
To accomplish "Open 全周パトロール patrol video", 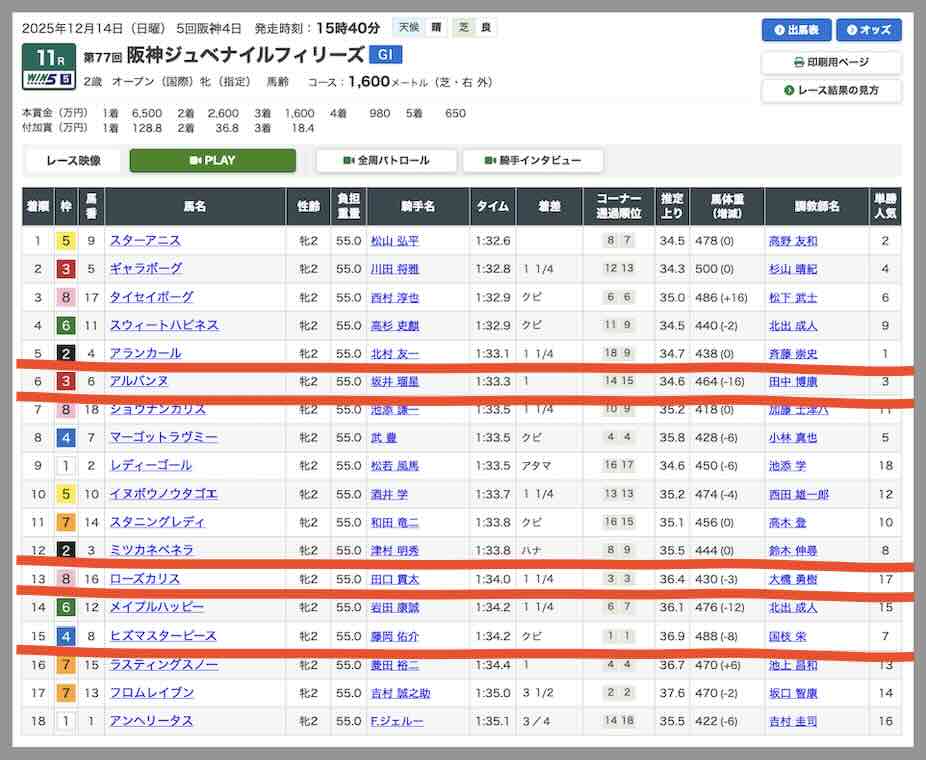I will click(x=386, y=160).
